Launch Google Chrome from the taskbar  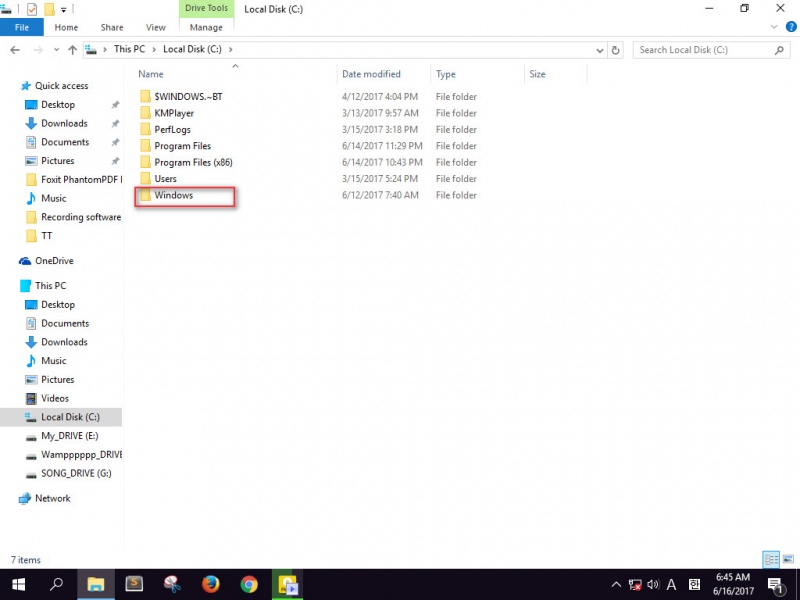[249, 585]
